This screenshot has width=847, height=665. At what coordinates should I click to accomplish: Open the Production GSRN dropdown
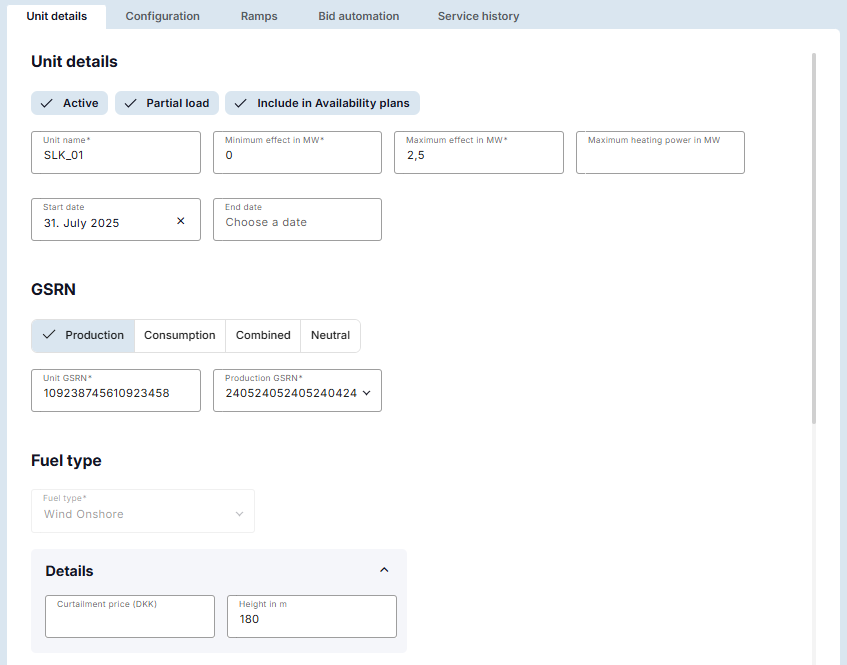[366, 393]
